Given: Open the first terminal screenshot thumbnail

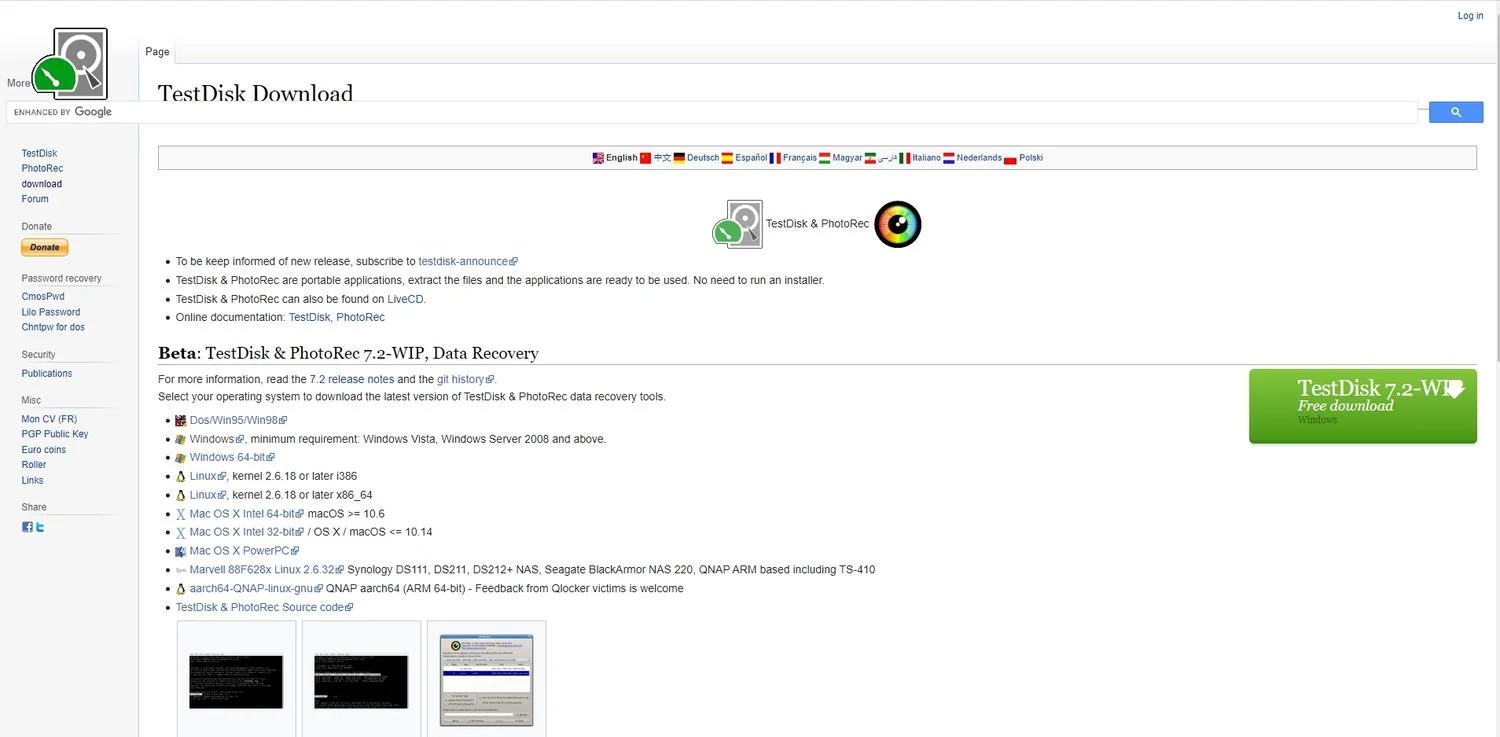Looking at the screenshot, I should click(x=236, y=682).
